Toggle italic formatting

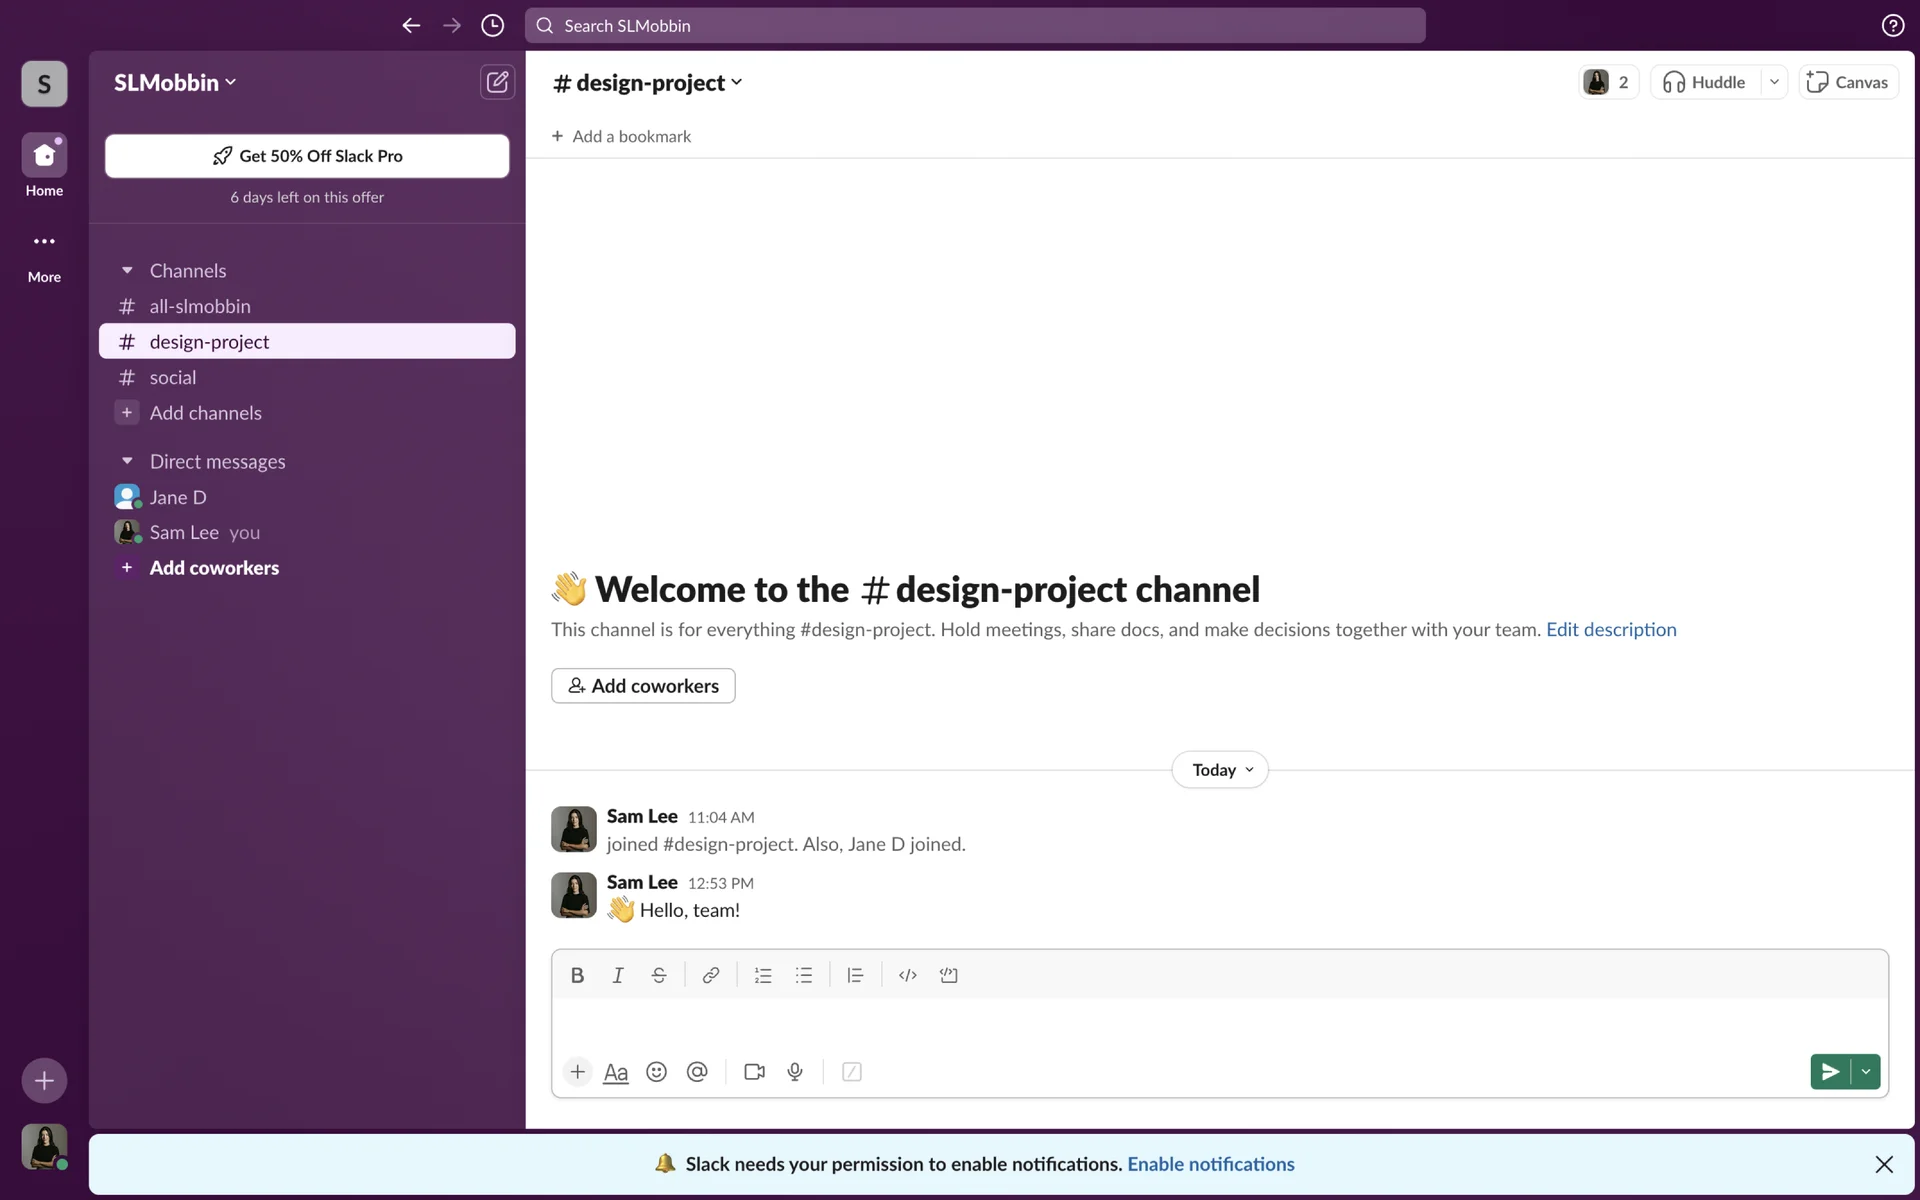click(618, 975)
